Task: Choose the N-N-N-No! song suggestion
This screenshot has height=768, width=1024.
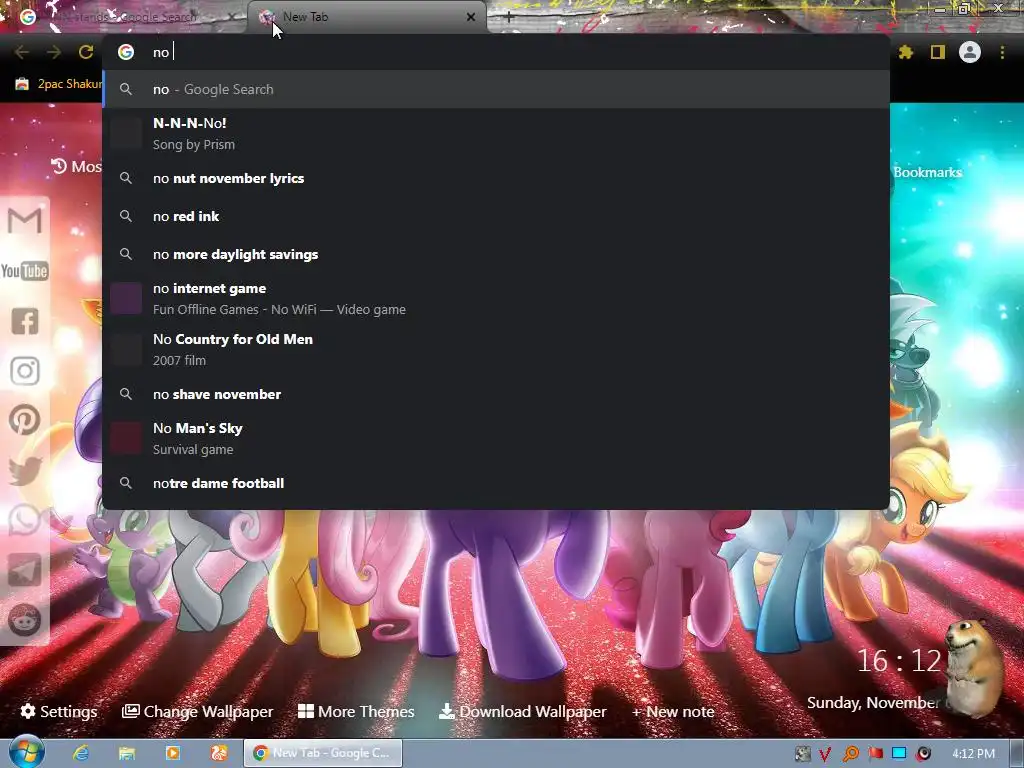Action: click(x=496, y=133)
